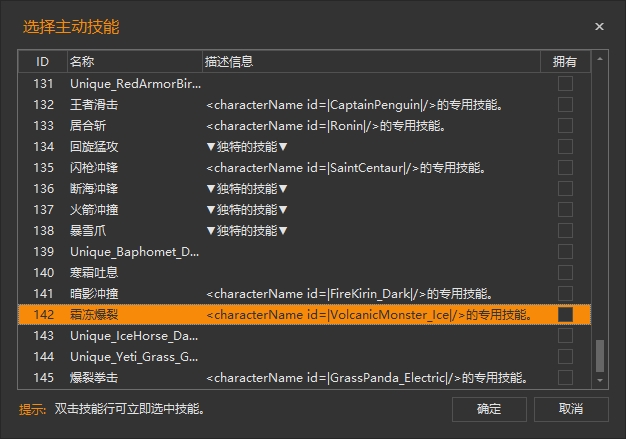Click ▼独特的技能▼ in row 136
The width and height of the screenshot is (626, 439).
pos(247,189)
